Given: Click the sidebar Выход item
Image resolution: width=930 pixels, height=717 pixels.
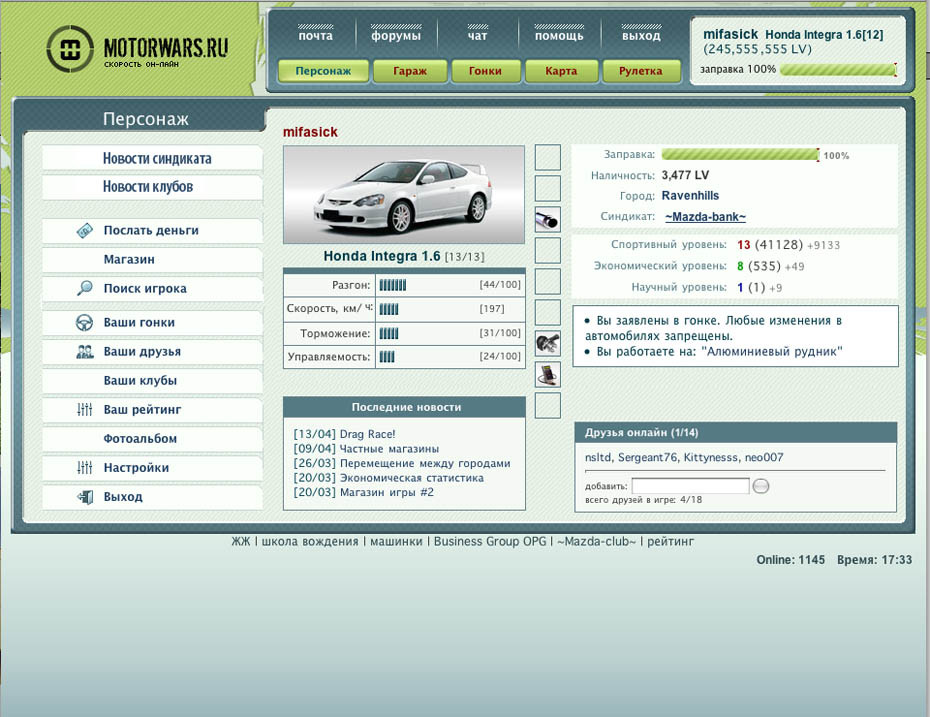Looking at the screenshot, I should coord(152,497).
